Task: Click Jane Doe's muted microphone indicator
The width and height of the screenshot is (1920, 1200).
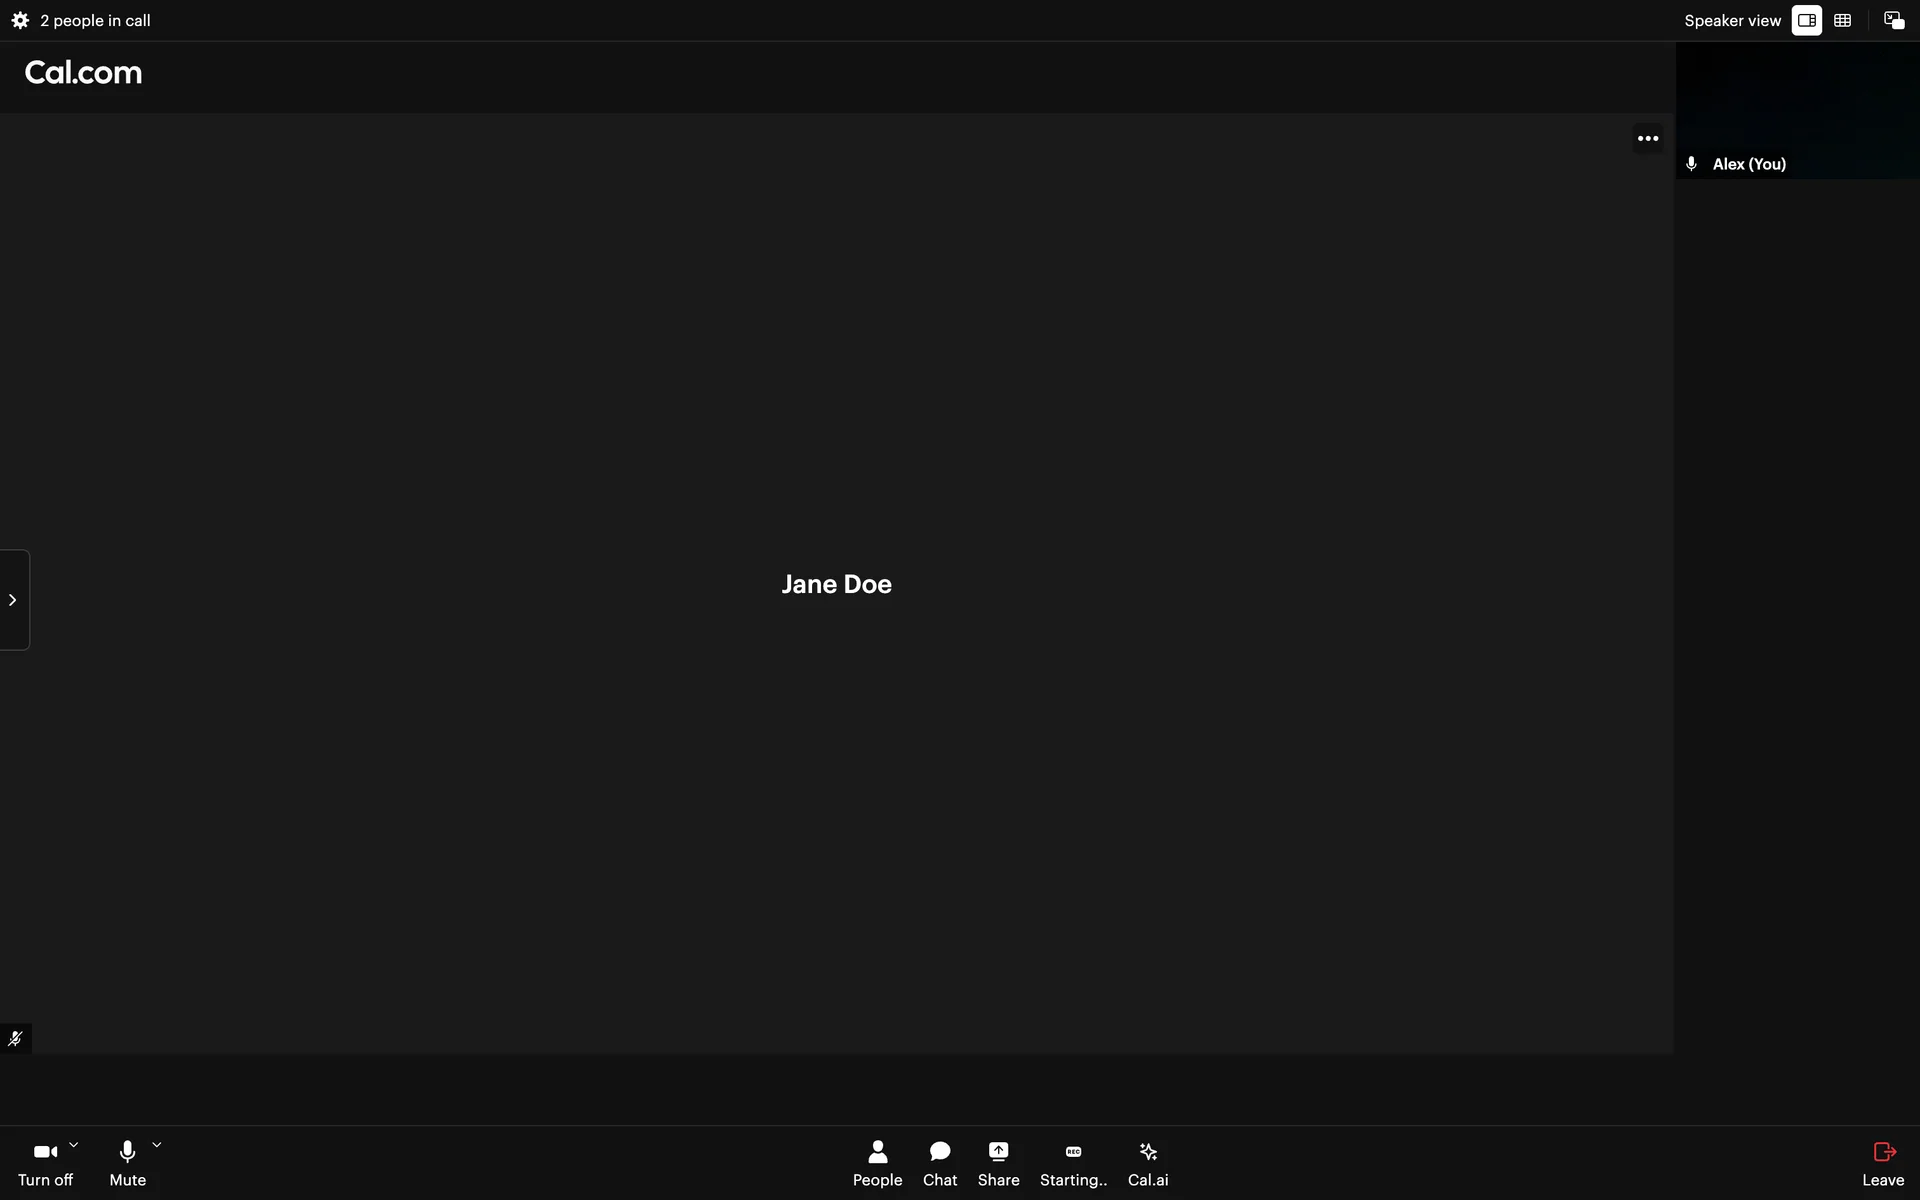Action: click(15, 1038)
